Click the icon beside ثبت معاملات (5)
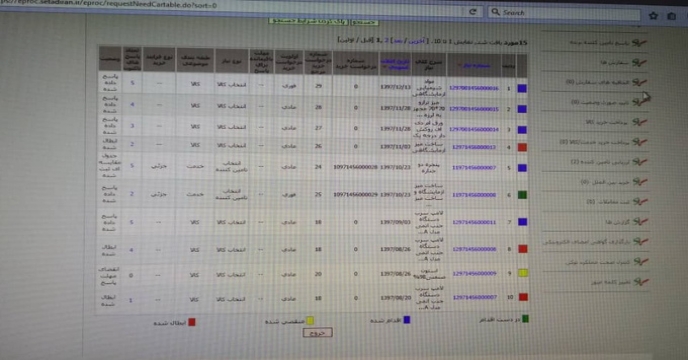The height and width of the screenshot is (360, 688). tap(640, 202)
